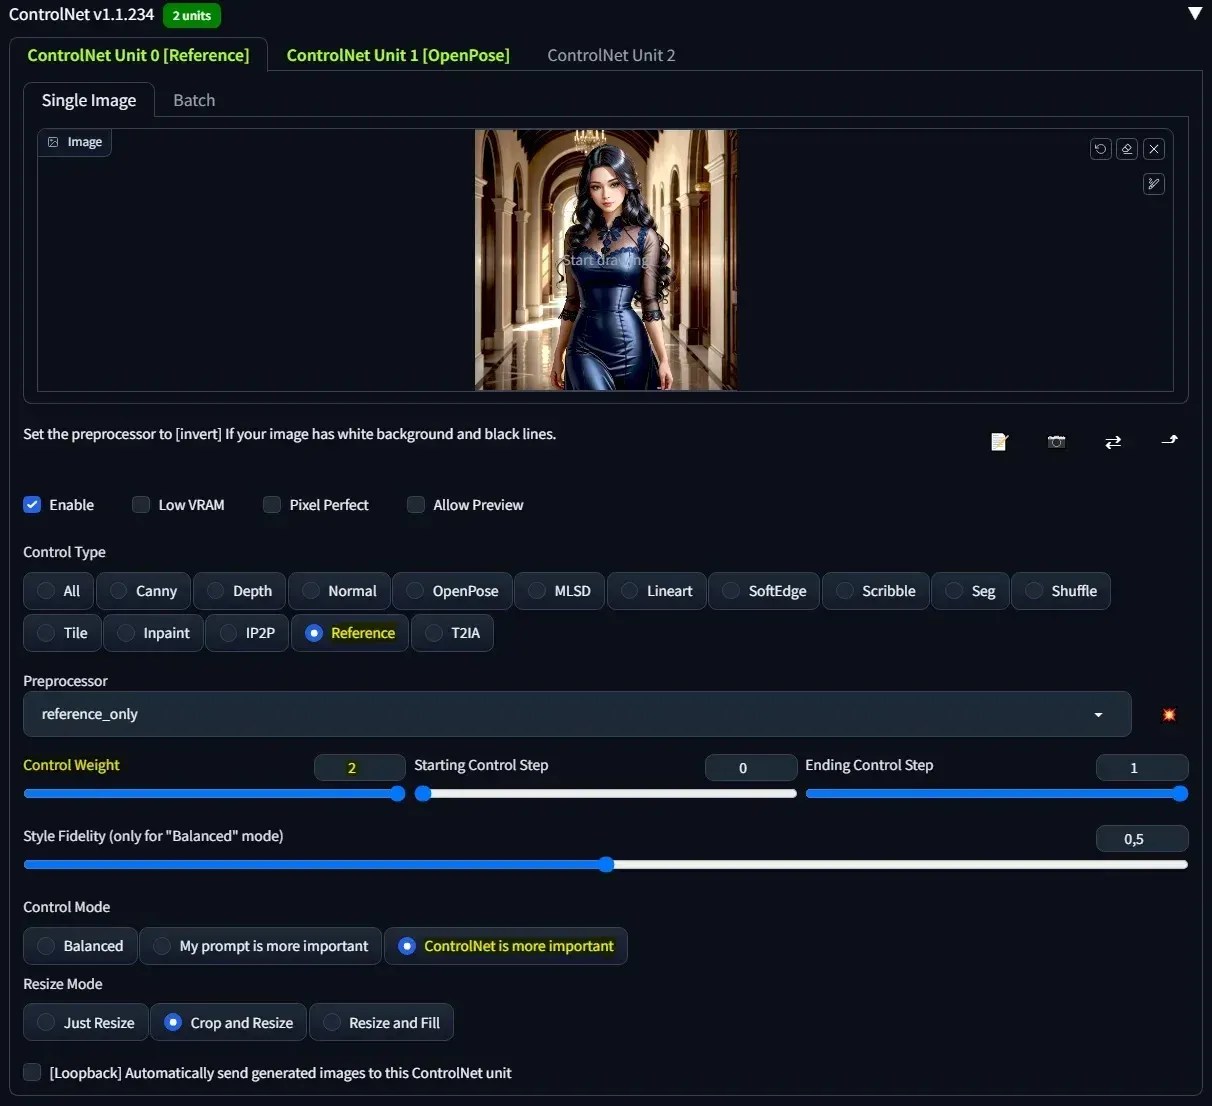Collapse the ControlNet panel with the triangle
The height and width of the screenshot is (1106, 1212).
tap(1196, 14)
